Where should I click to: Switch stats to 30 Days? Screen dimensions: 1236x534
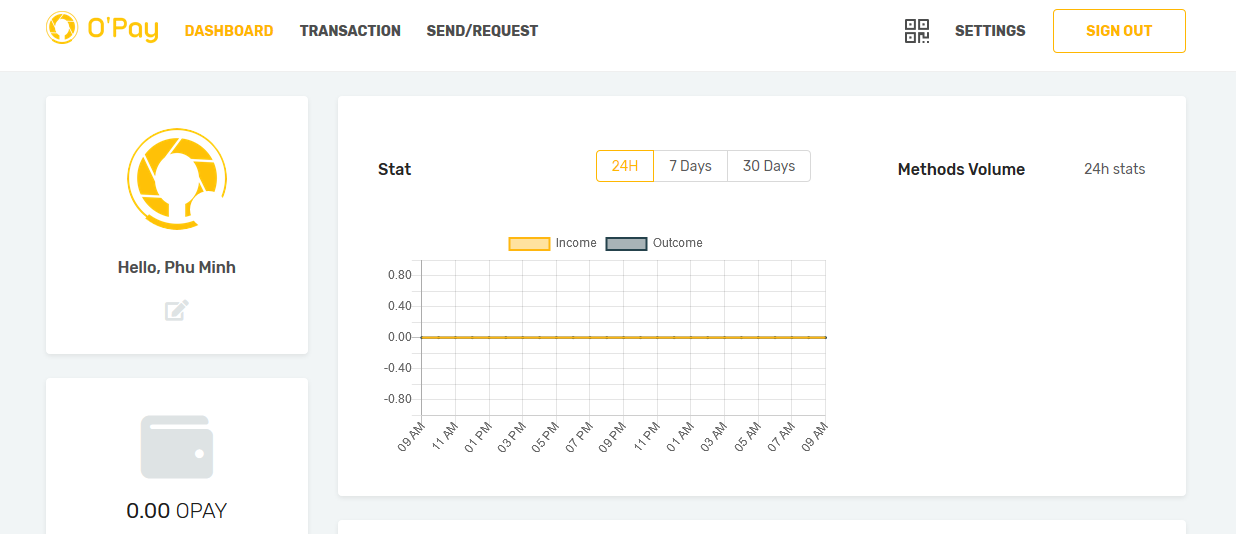[x=769, y=166]
